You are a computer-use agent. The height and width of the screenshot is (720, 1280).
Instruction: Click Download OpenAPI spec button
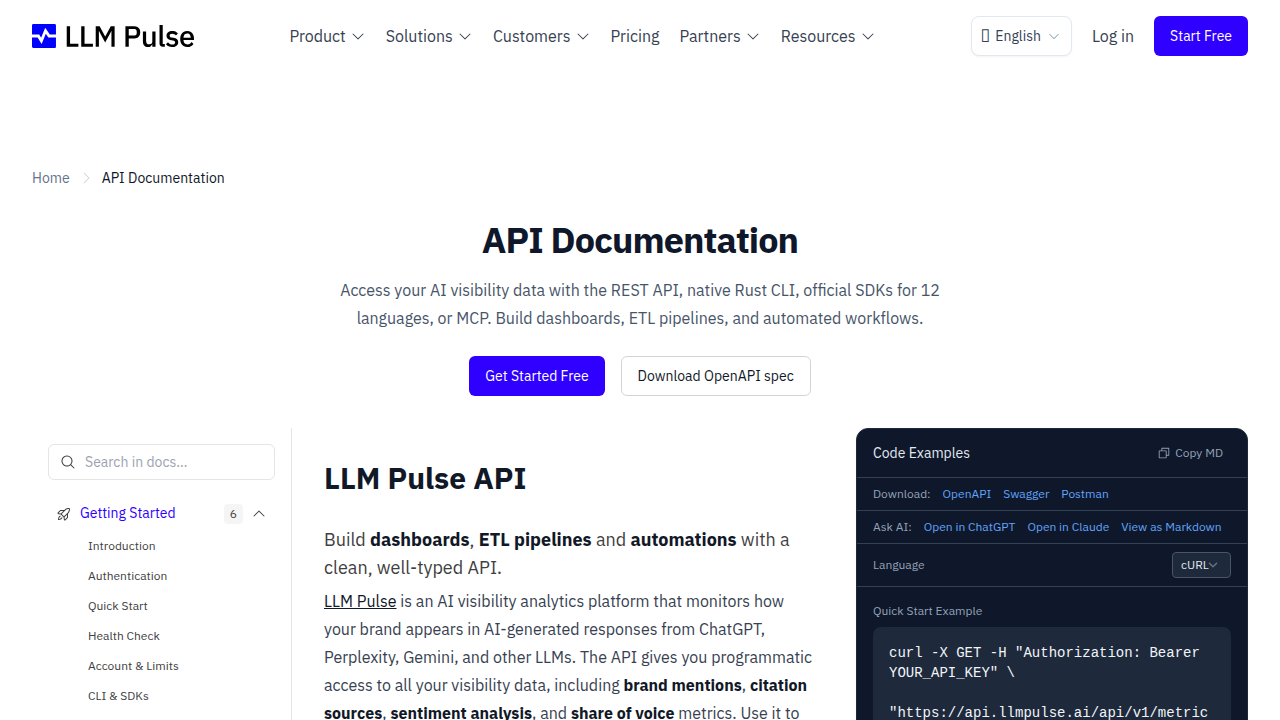tap(716, 376)
